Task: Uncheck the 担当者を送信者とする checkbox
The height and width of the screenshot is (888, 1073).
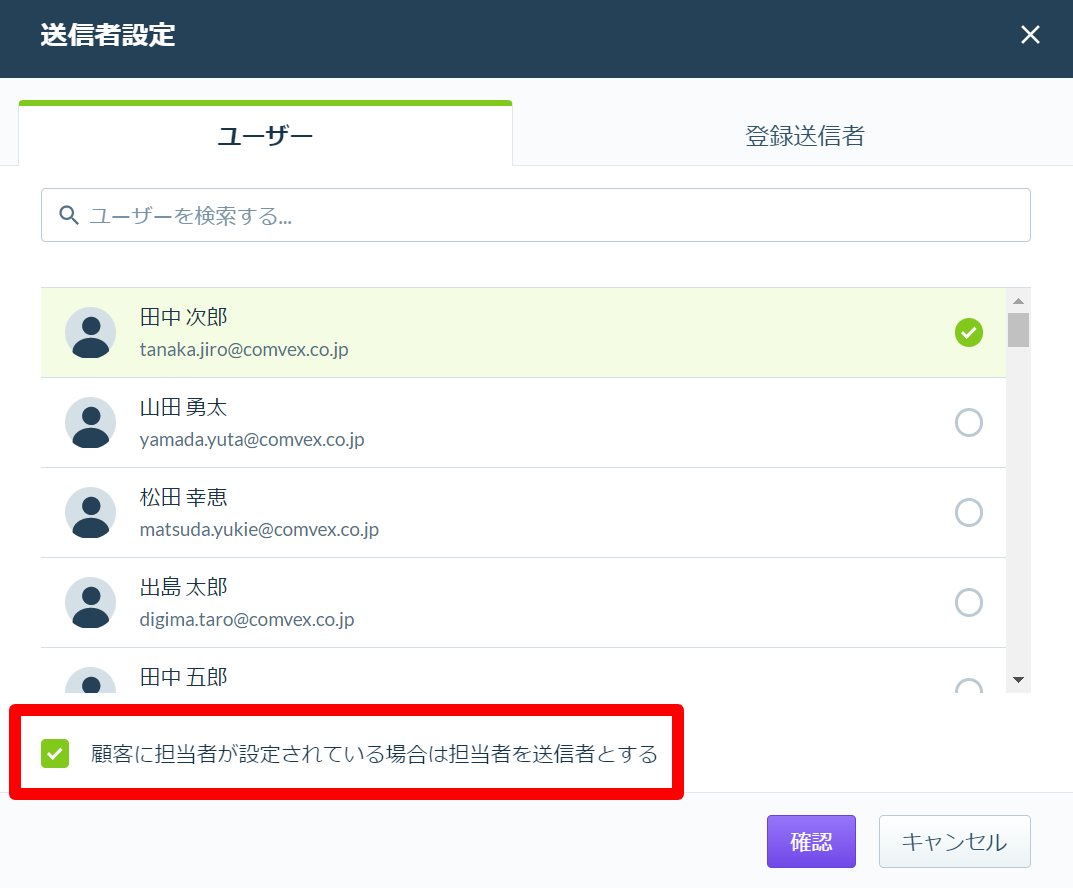Action: pos(55,753)
